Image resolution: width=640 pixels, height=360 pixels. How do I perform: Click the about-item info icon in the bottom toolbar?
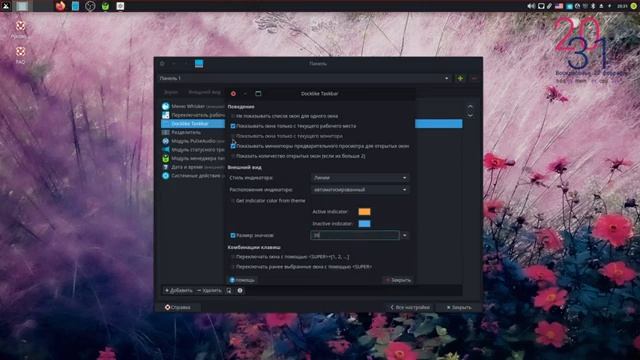point(240,291)
